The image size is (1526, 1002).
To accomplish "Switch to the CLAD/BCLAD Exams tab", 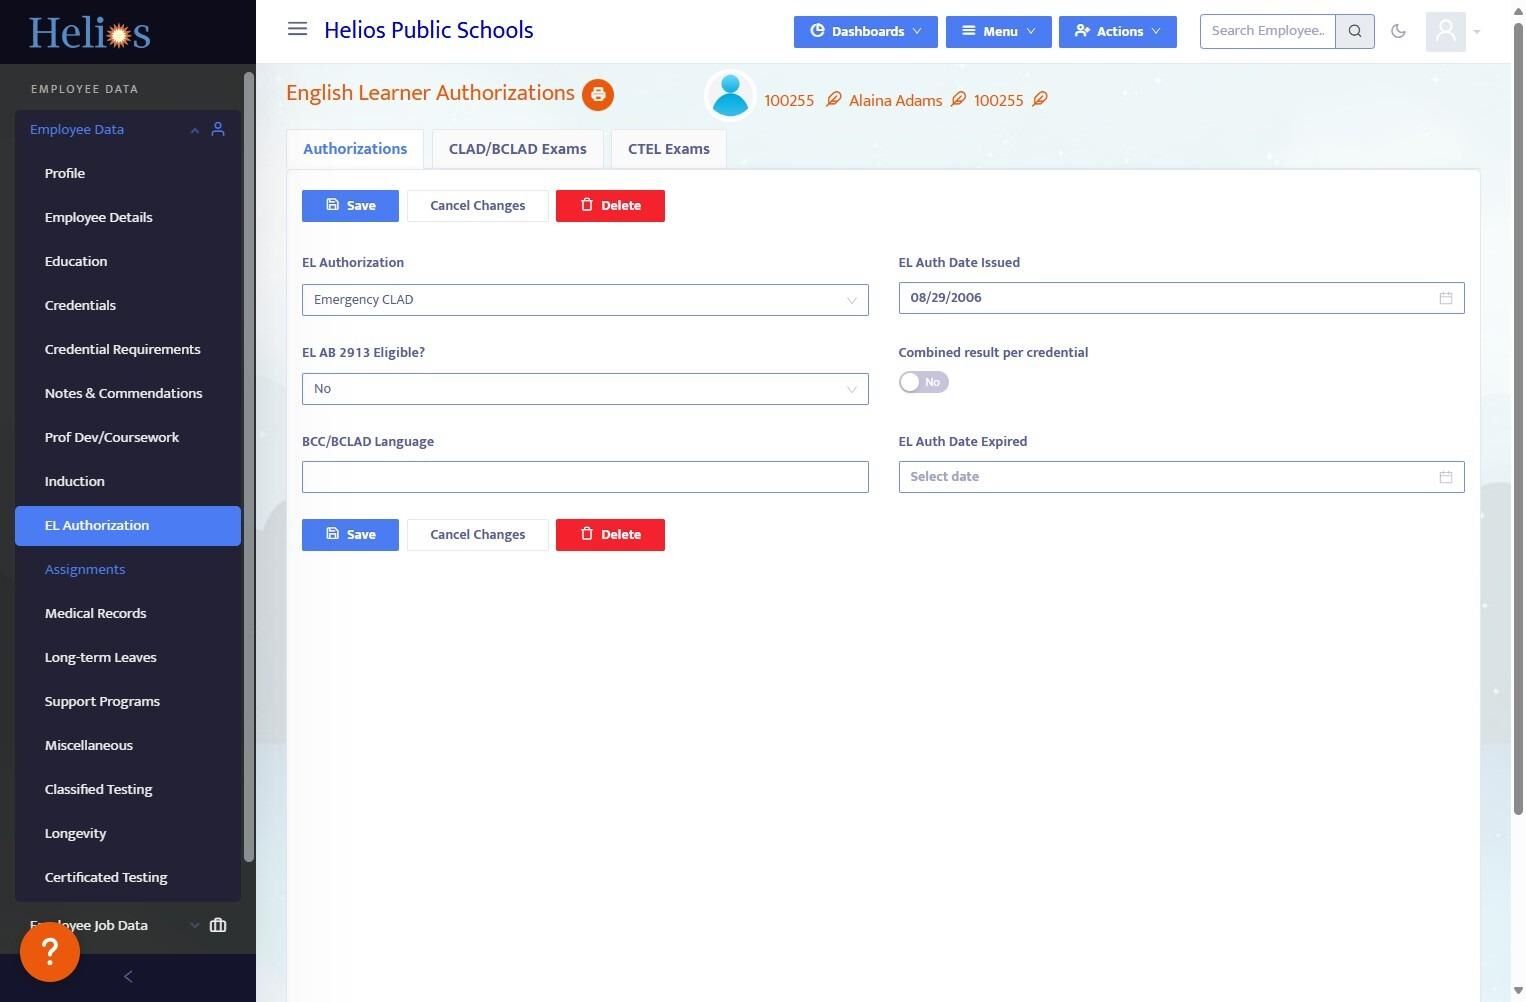I will coord(518,149).
